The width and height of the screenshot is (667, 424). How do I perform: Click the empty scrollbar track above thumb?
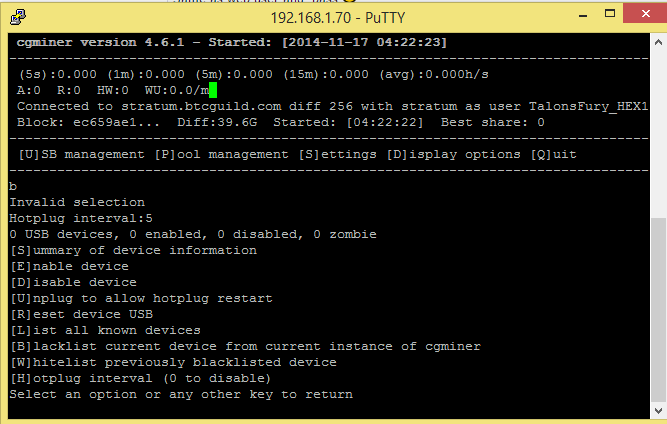[x=658, y=134]
